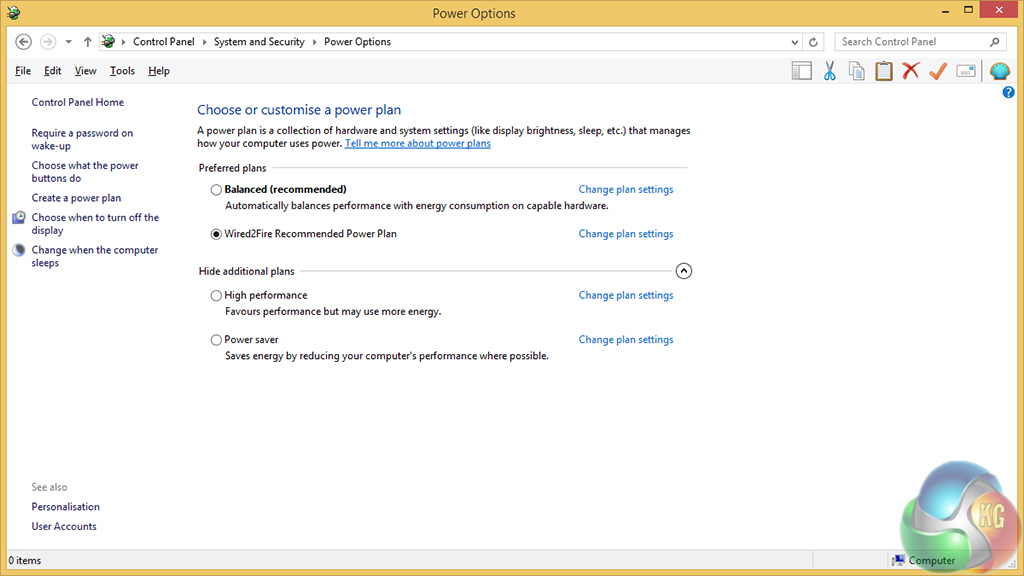
Task: Open the address bar history dropdown
Action: (x=795, y=42)
